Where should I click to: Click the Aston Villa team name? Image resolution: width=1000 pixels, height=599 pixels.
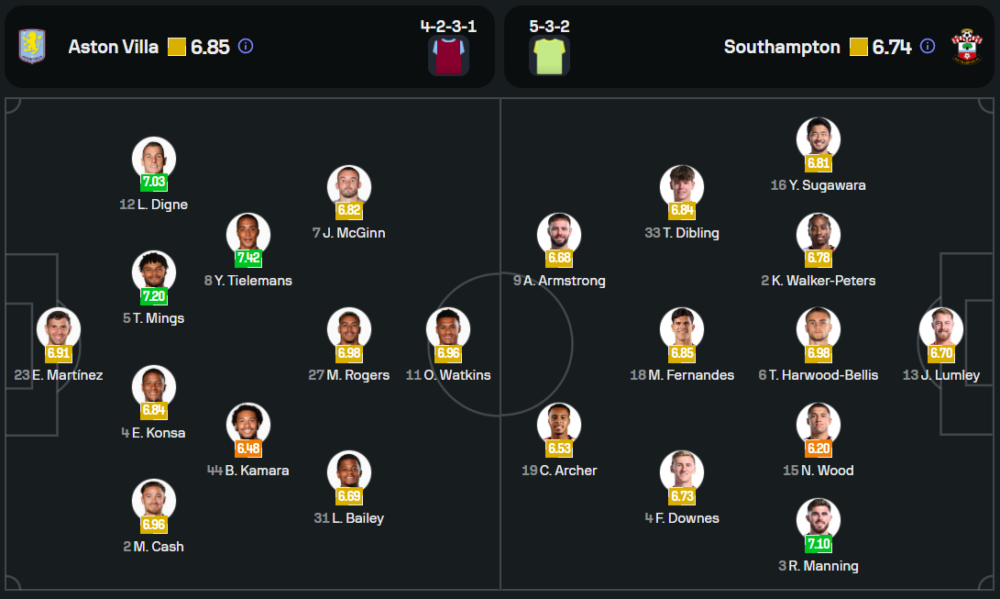click(113, 47)
